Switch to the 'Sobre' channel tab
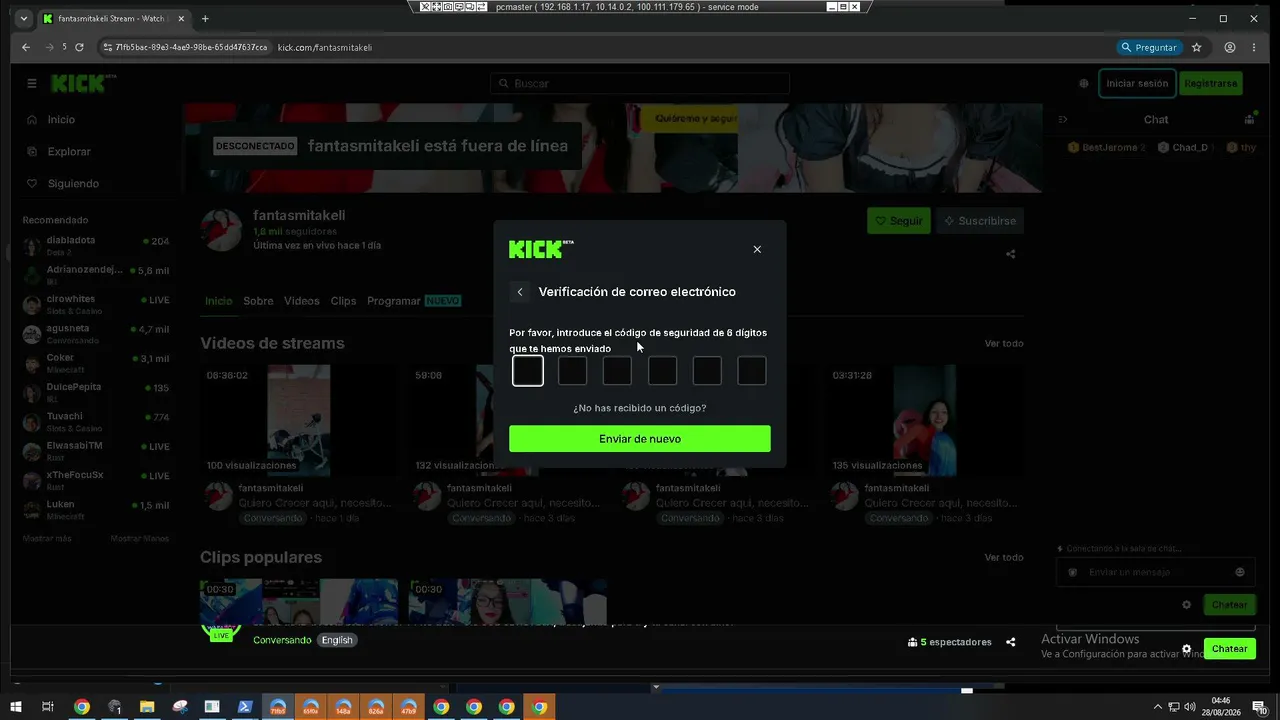 pos(258,301)
